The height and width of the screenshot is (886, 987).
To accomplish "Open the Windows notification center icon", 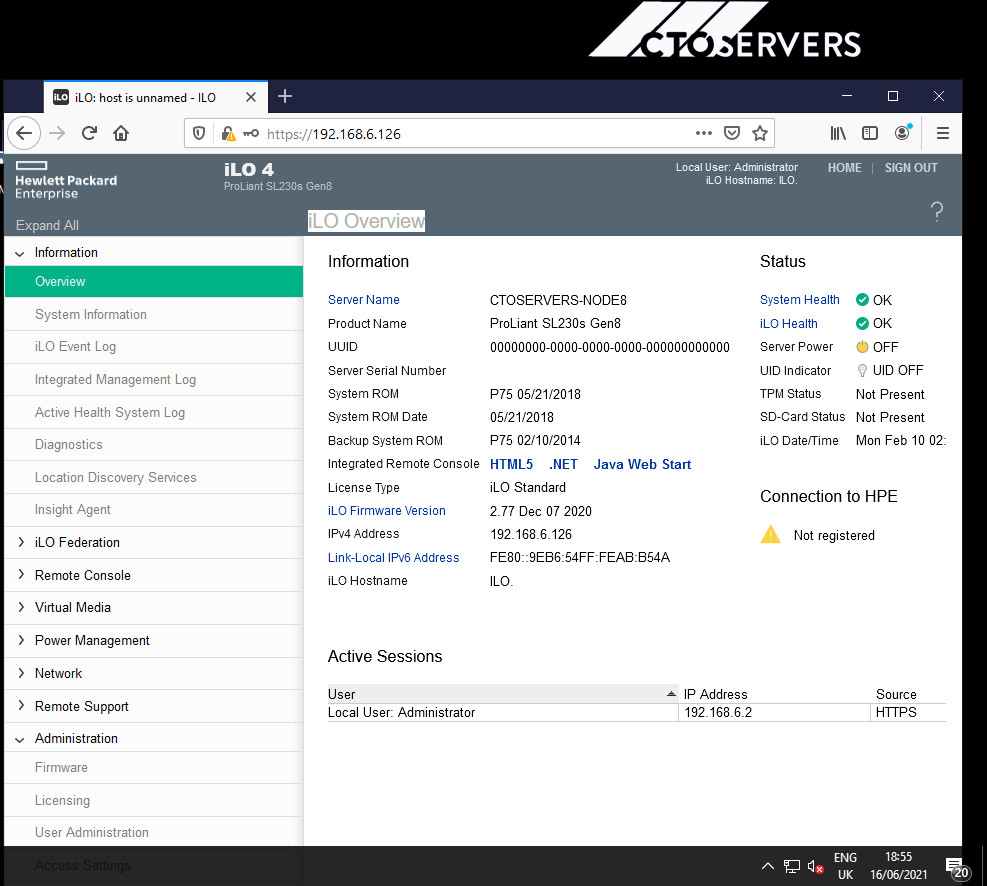I will 957,868.
